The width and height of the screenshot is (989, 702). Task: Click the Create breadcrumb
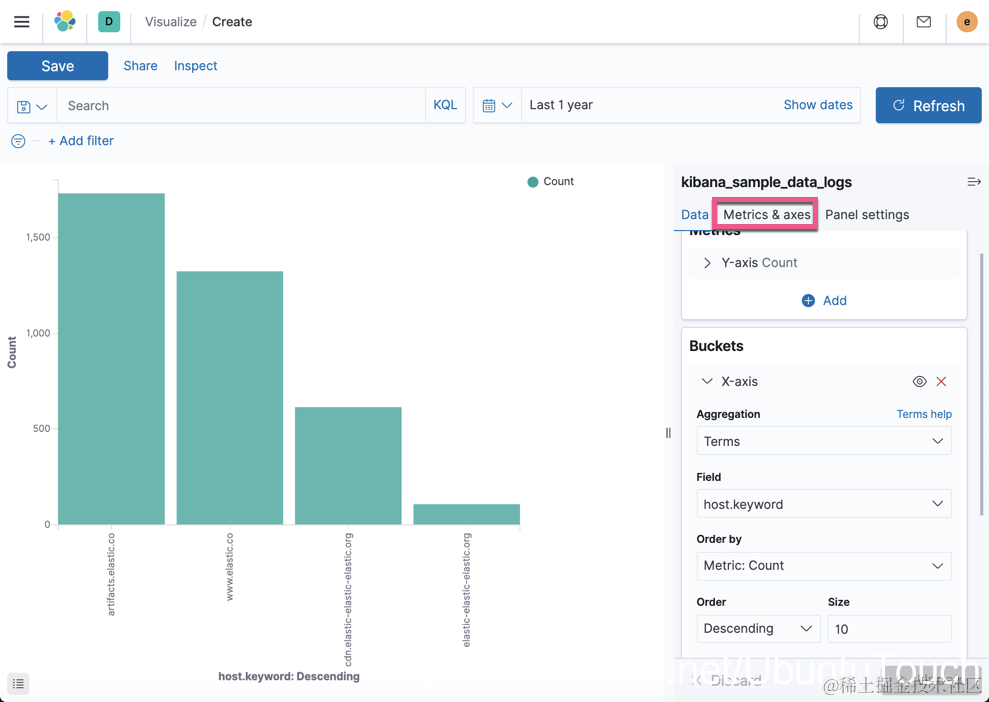(231, 21)
